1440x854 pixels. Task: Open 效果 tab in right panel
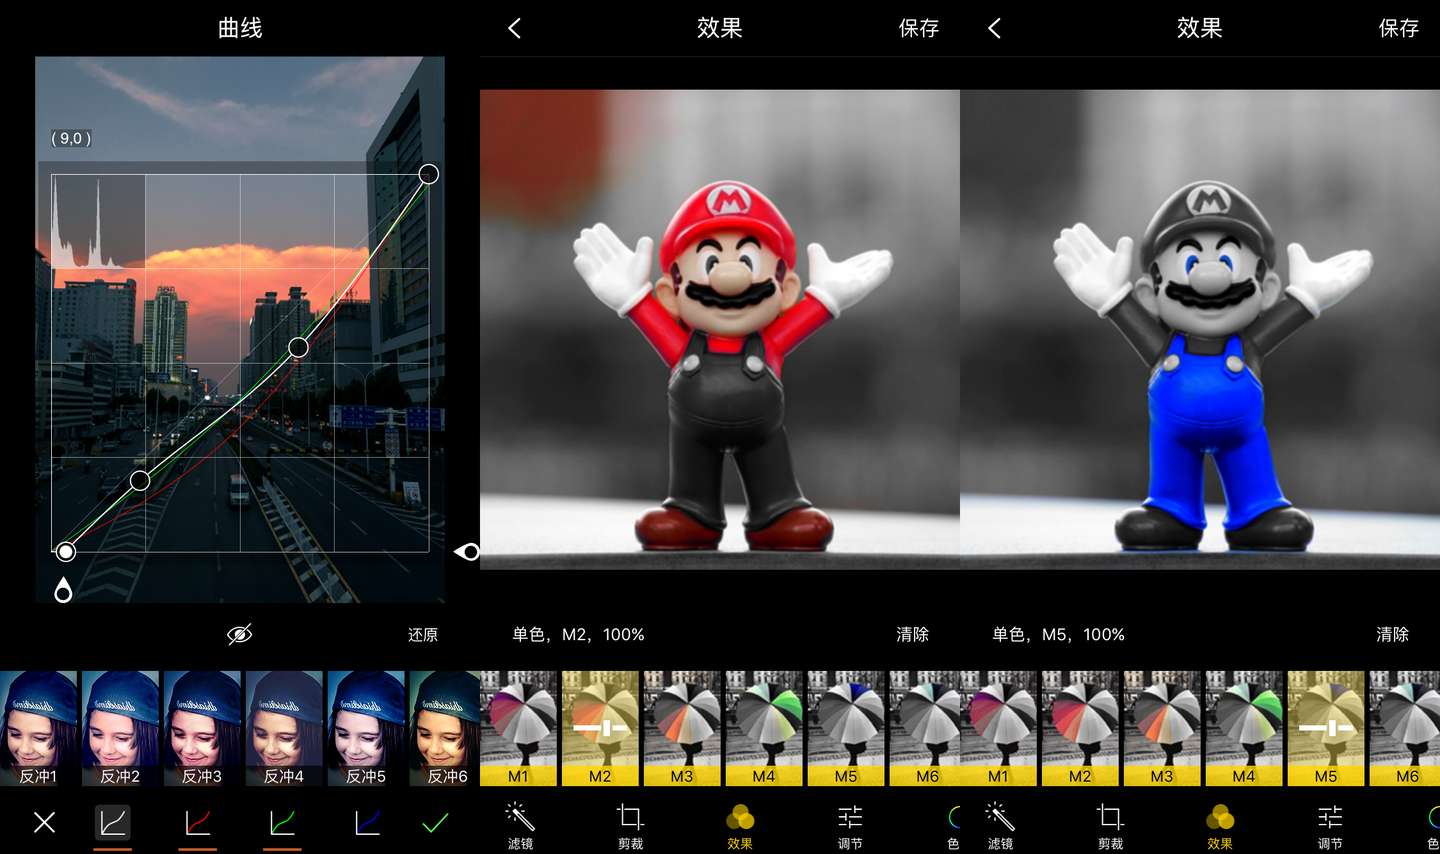tap(1220, 826)
